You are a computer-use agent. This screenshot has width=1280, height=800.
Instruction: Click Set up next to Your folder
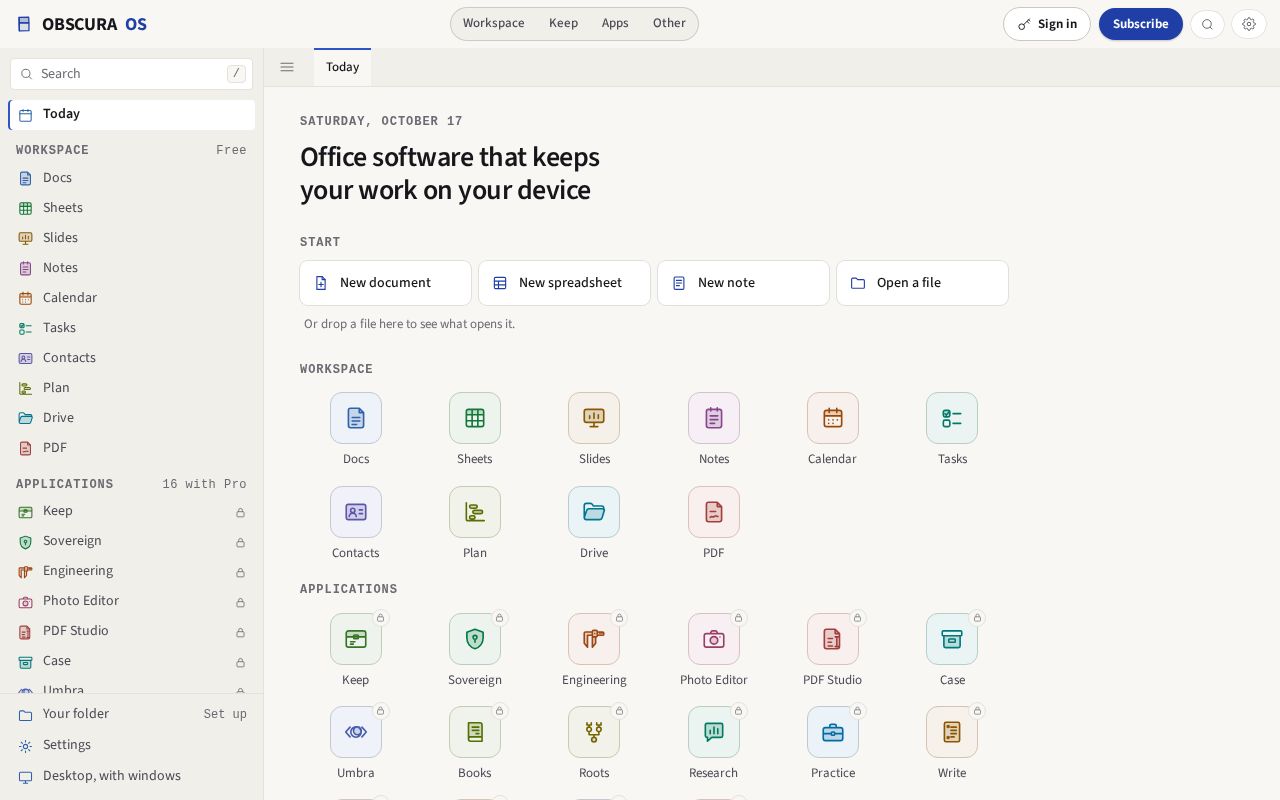coord(225,714)
